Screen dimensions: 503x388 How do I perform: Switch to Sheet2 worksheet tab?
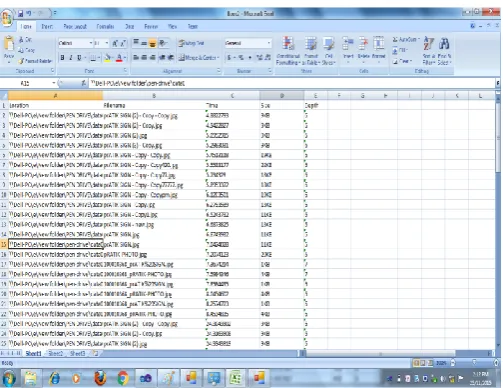[x=55, y=353]
